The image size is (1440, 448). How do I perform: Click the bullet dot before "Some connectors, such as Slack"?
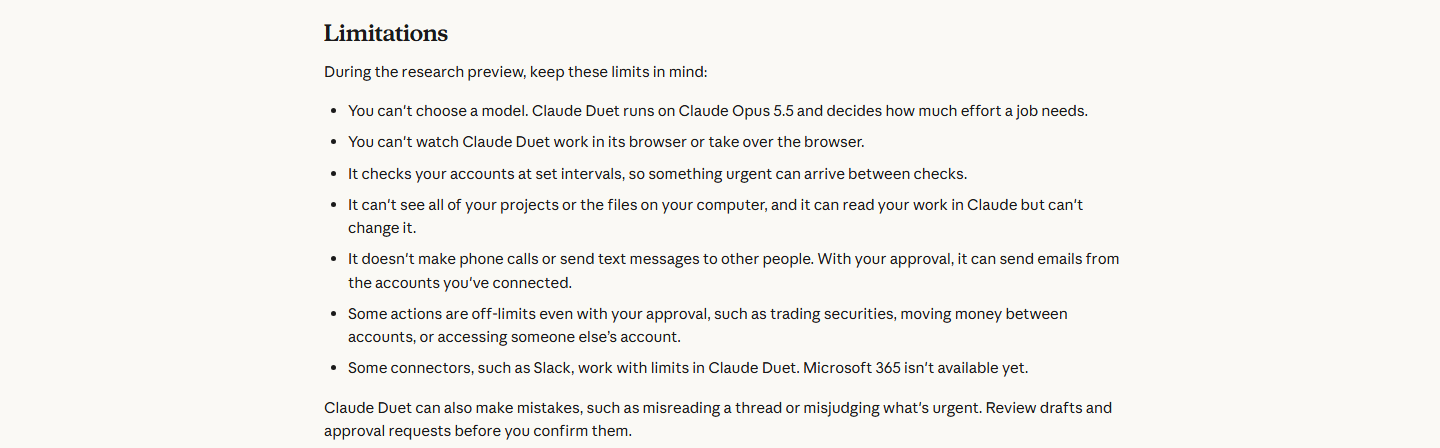point(333,368)
